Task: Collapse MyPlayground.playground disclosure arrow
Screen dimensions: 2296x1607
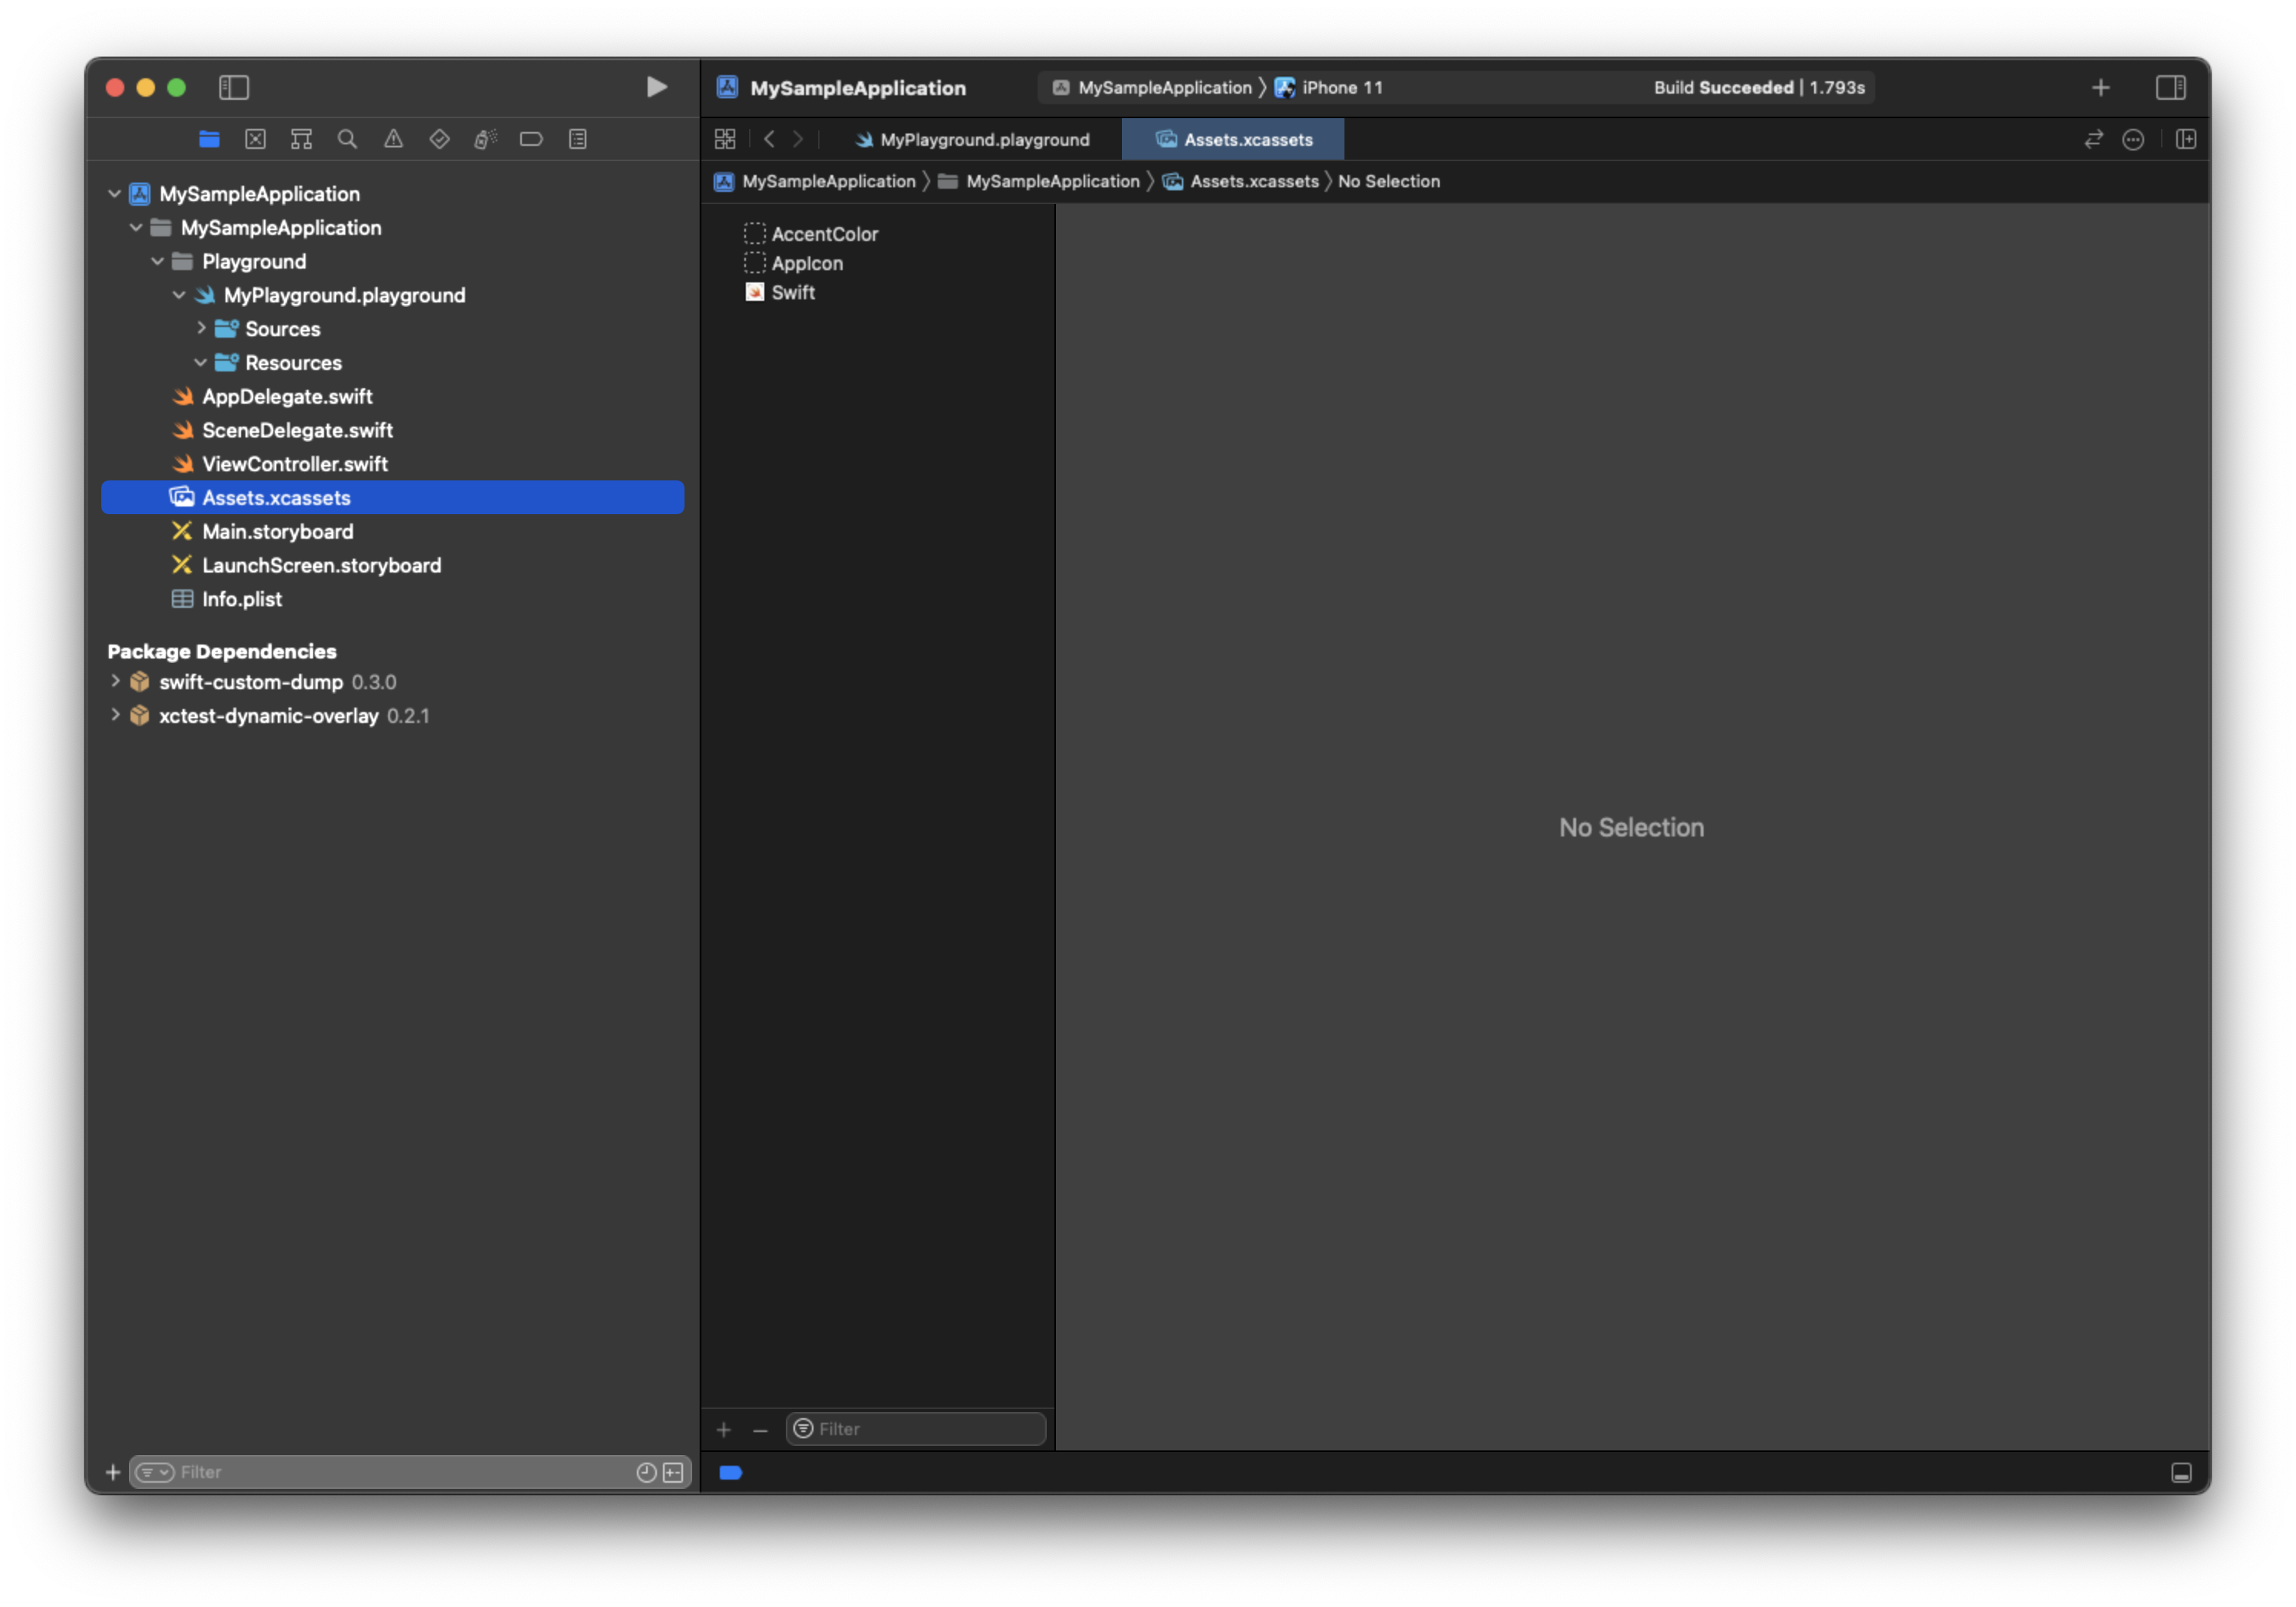Action: [179, 295]
